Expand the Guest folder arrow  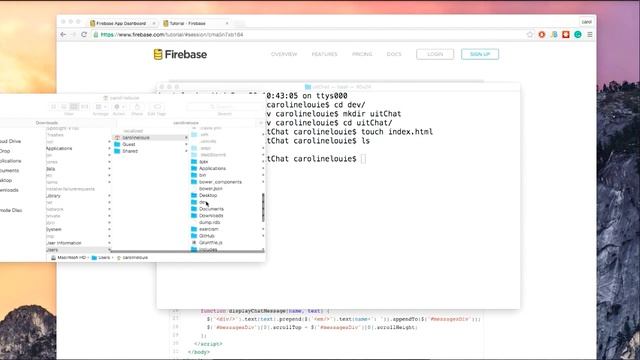187,144
